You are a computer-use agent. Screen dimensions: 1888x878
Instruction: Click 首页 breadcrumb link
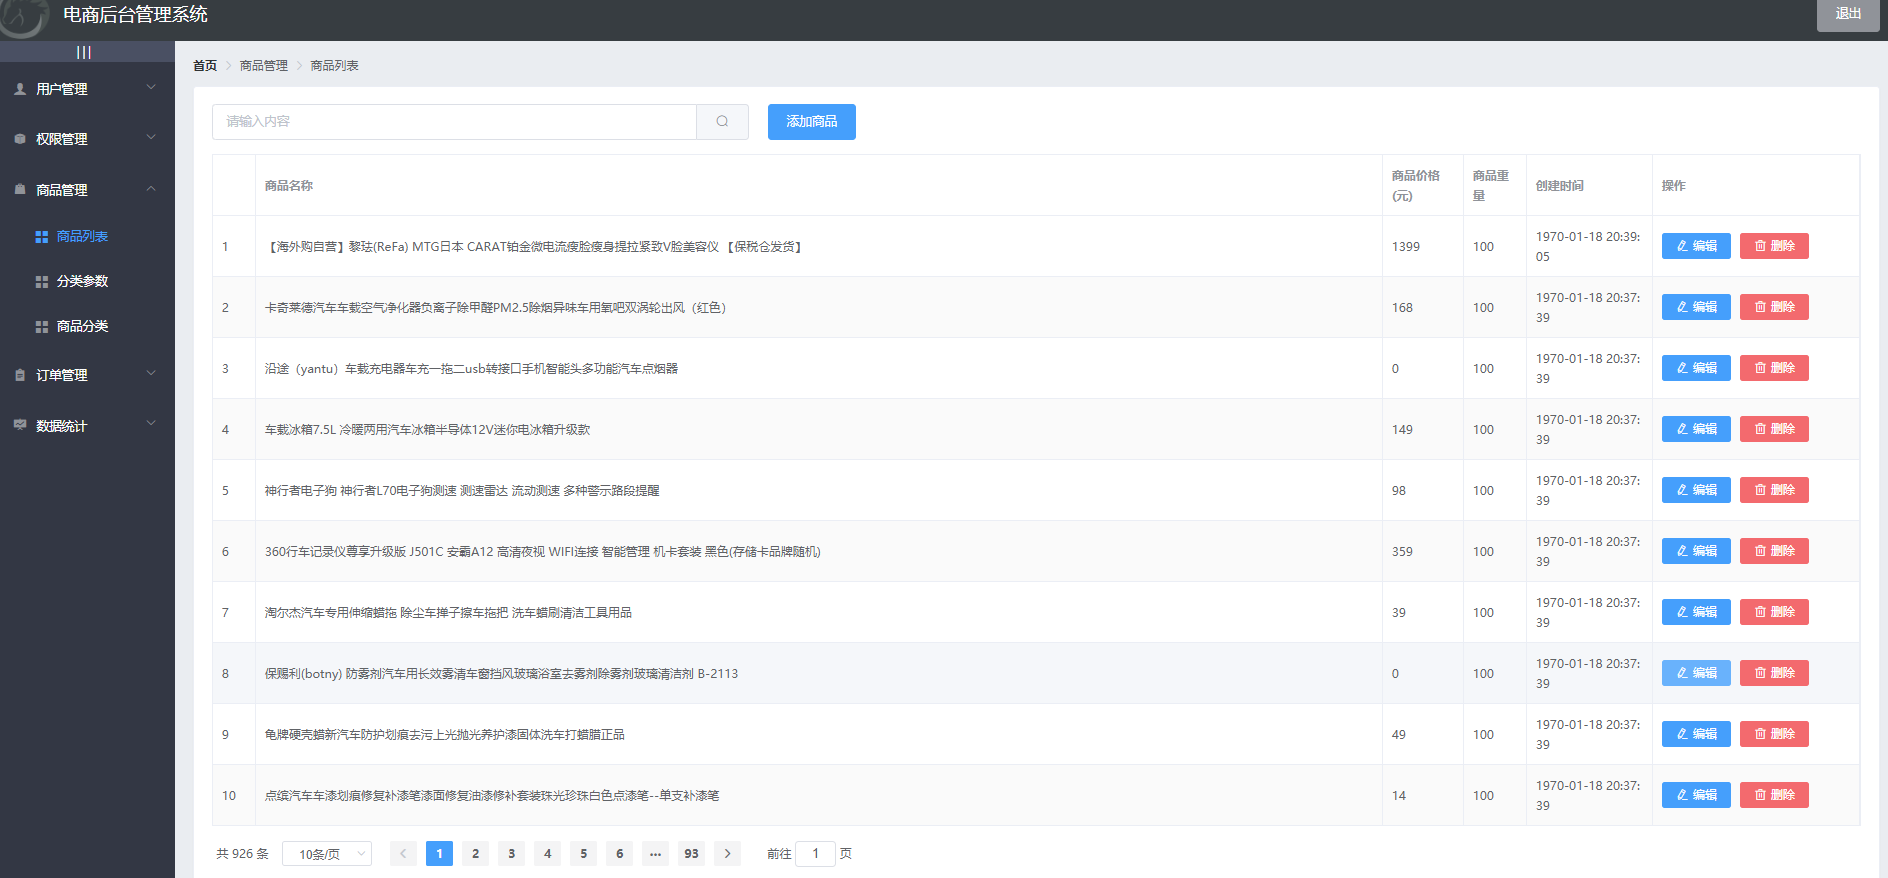[205, 66]
